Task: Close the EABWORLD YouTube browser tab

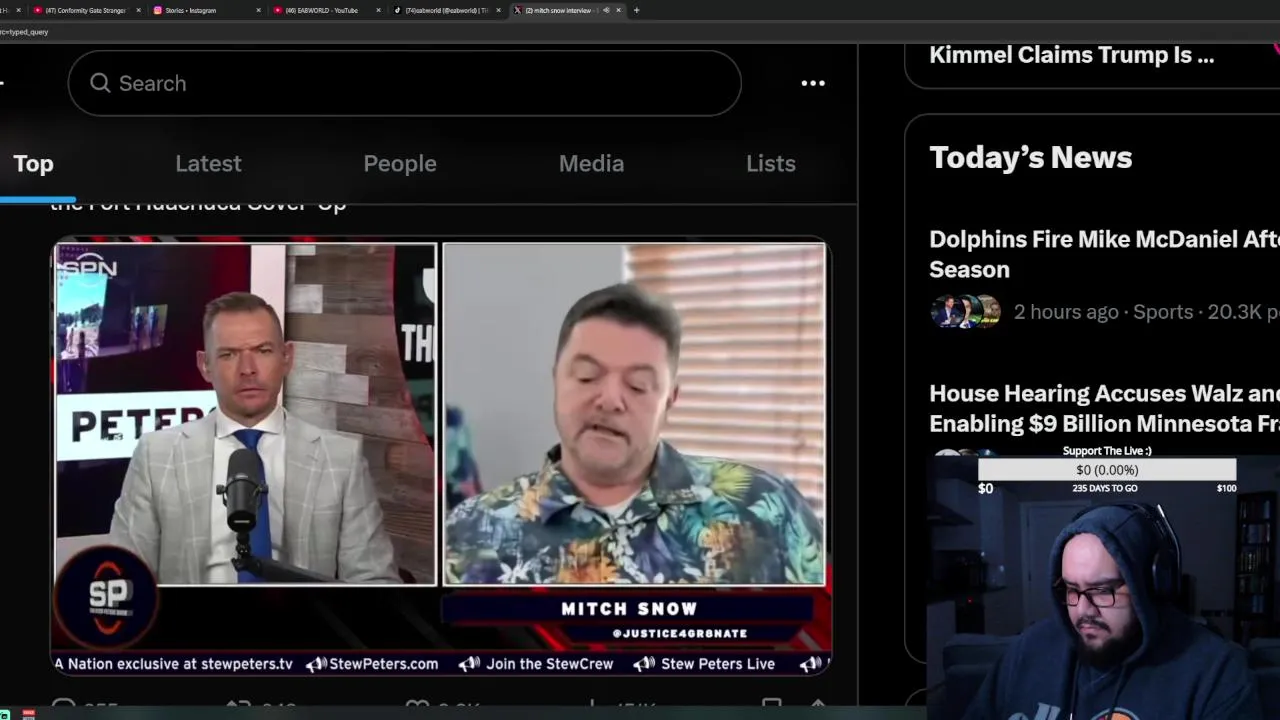Action: click(378, 10)
